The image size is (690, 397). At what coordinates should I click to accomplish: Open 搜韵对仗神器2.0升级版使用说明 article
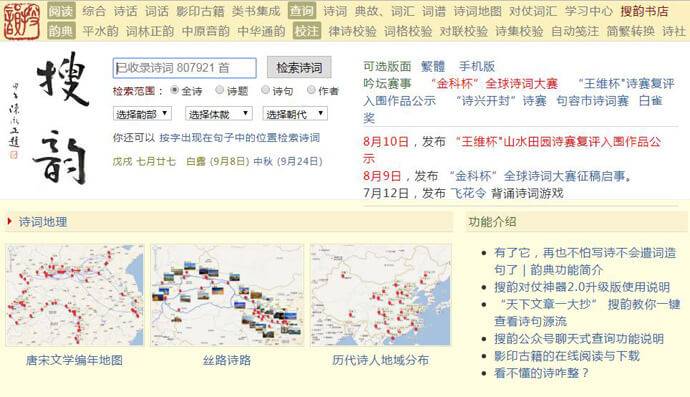pos(582,287)
